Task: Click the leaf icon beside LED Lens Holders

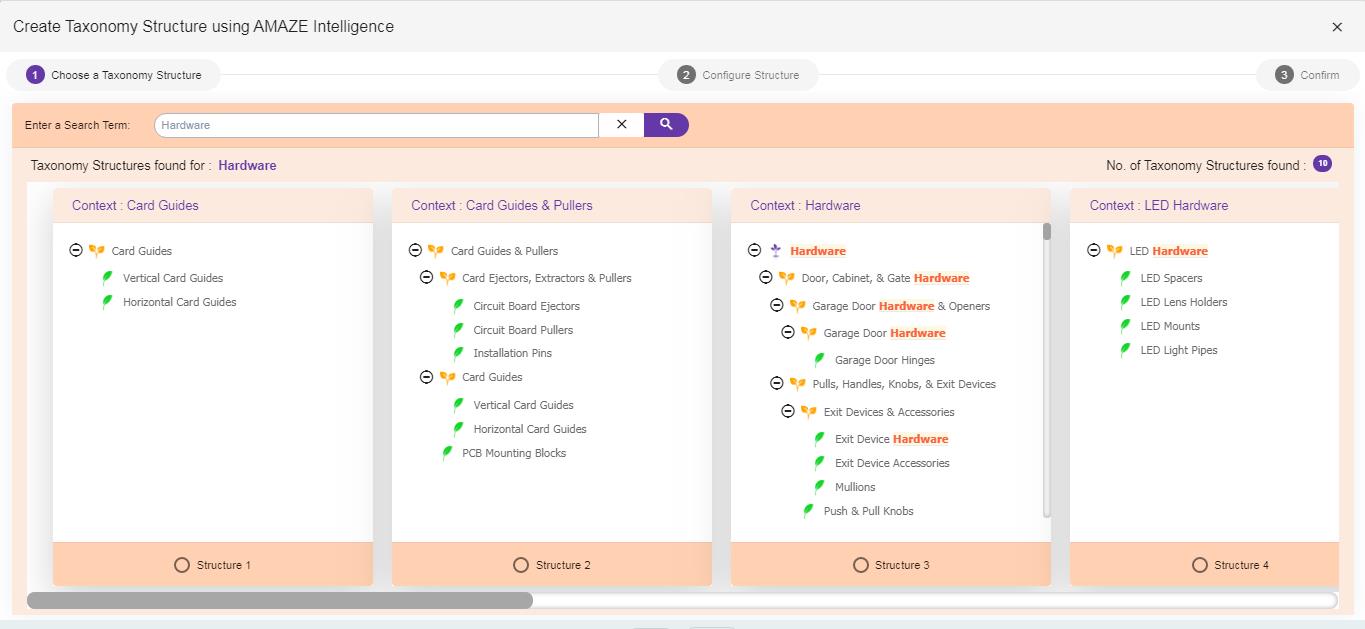Action: [1126, 302]
